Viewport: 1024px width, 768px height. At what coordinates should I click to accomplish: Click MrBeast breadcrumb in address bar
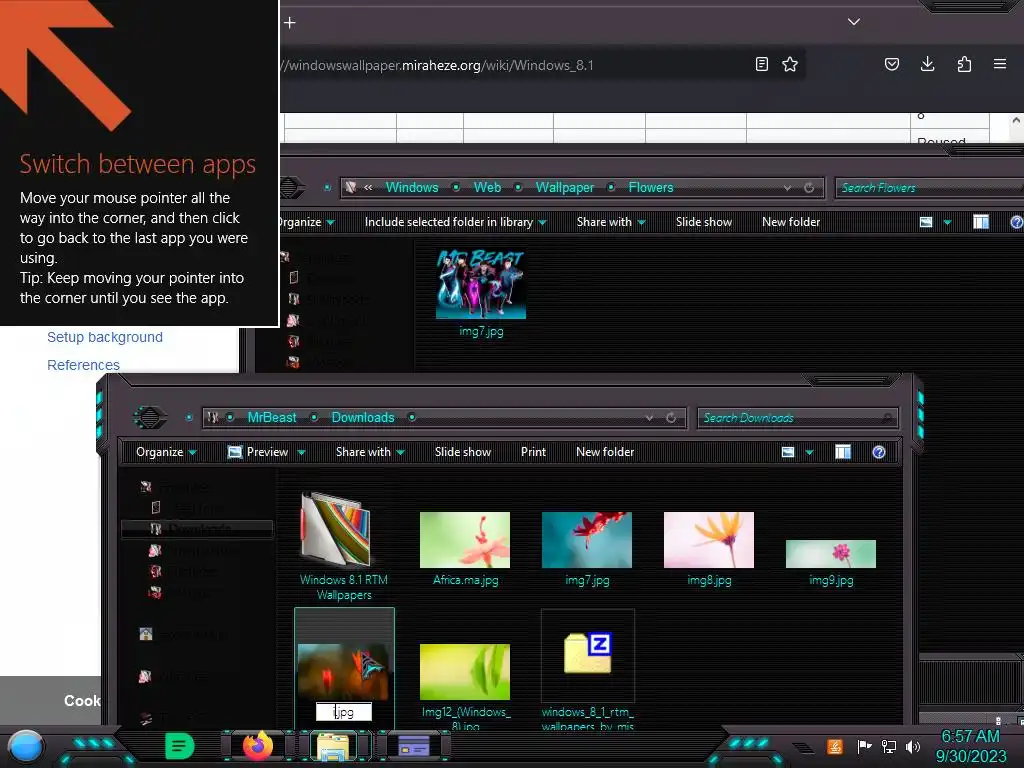[272, 417]
